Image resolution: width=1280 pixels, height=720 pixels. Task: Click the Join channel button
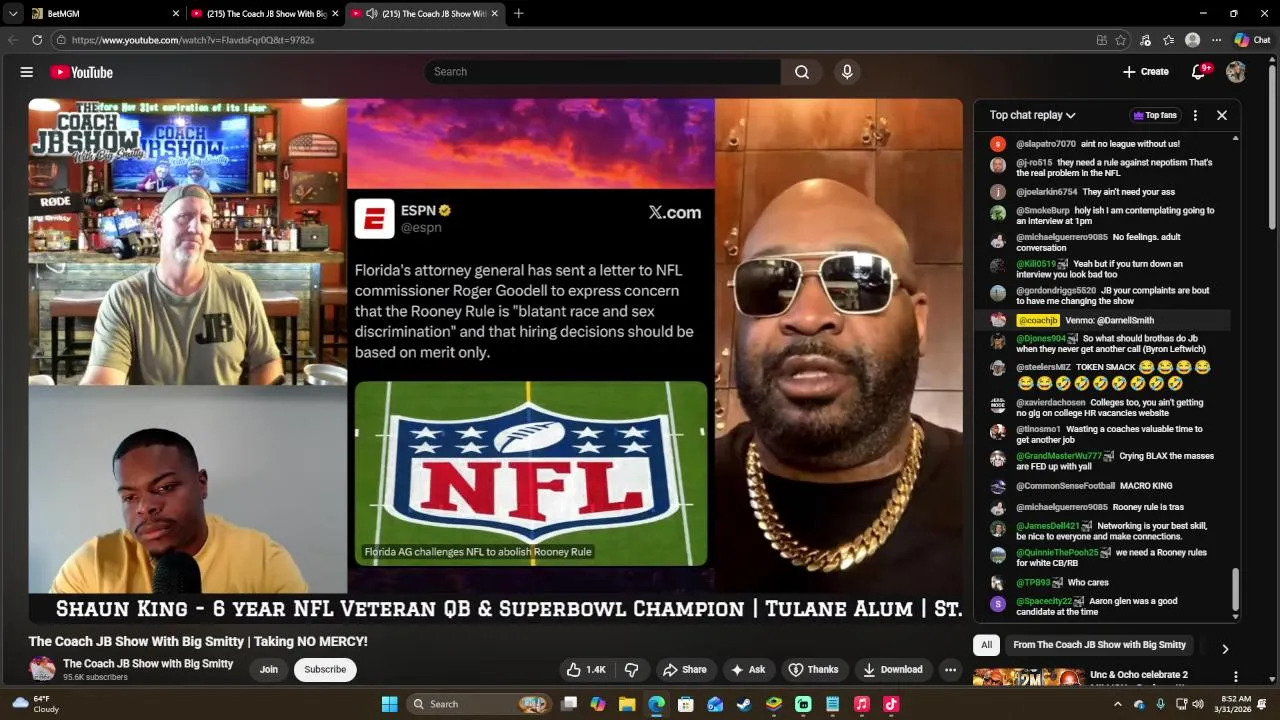[269, 670]
